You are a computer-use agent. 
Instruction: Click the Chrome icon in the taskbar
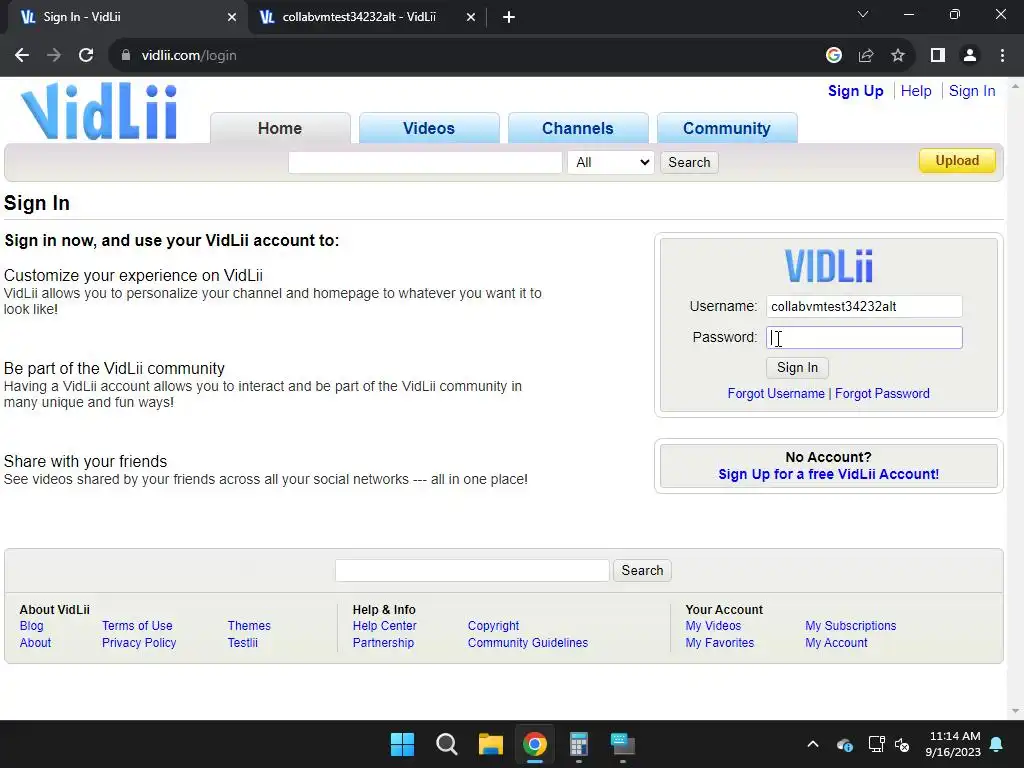tap(534, 744)
